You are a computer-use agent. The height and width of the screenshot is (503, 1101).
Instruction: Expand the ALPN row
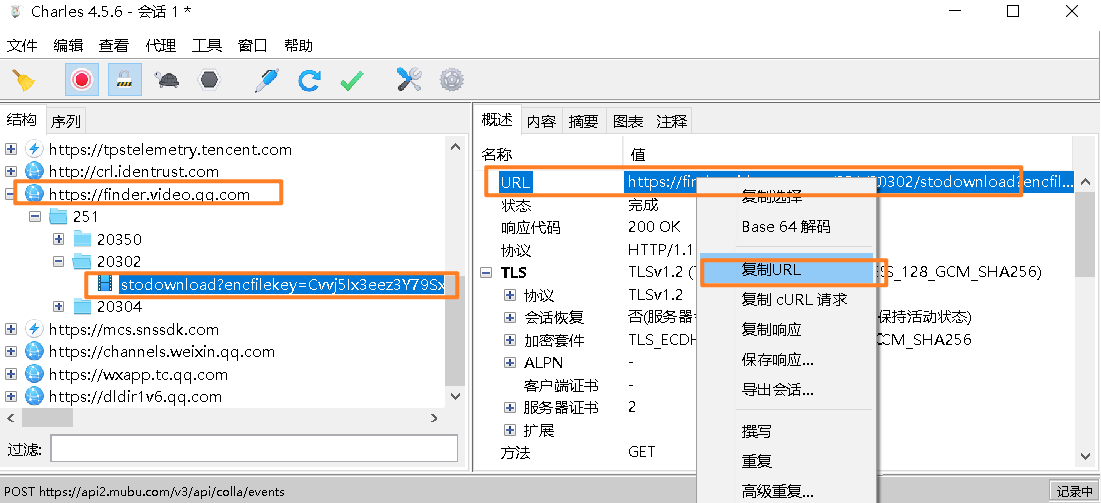click(510, 362)
